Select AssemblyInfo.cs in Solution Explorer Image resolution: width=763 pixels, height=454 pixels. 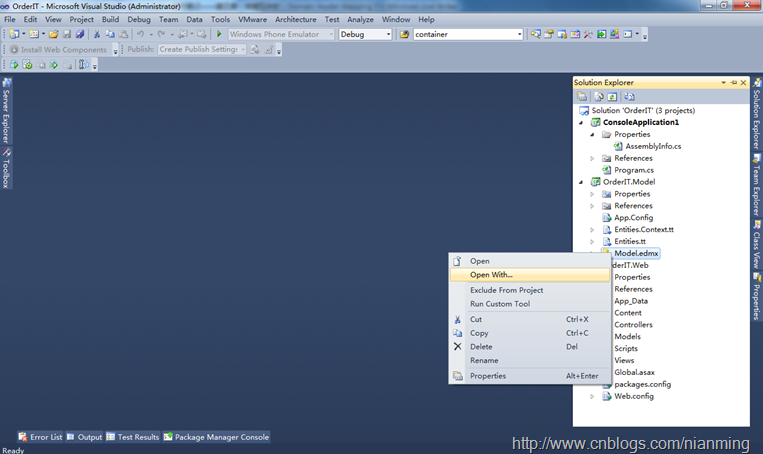[653, 146]
